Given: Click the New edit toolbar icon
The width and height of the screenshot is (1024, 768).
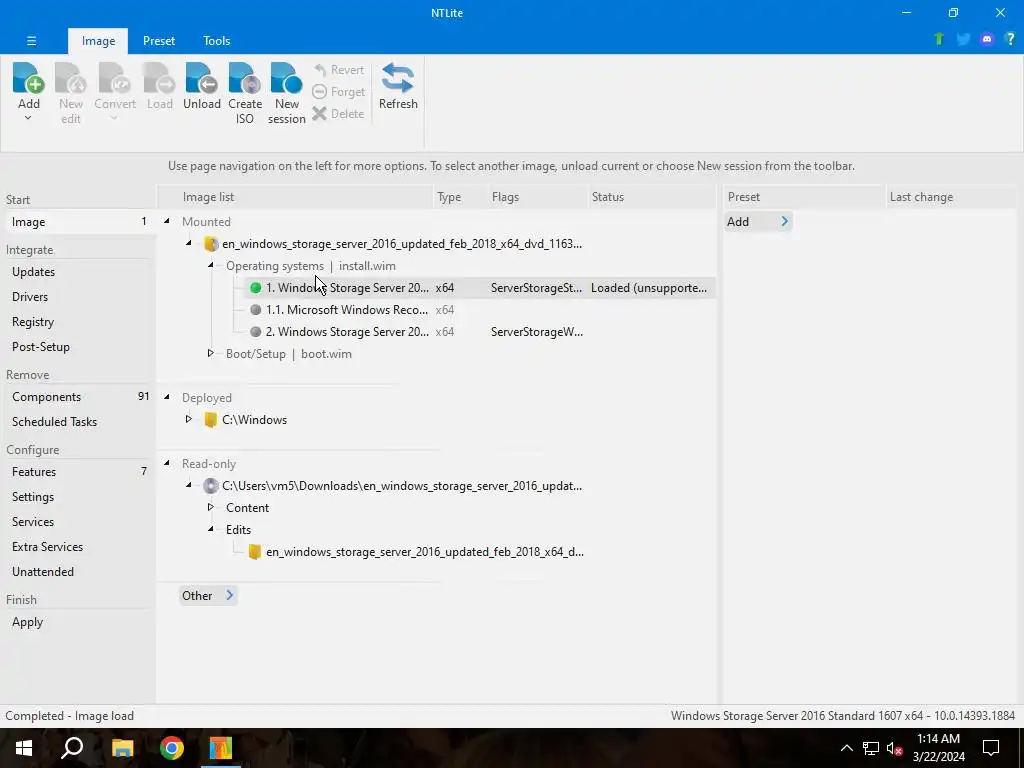Looking at the screenshot, I should tap(71, 78).
